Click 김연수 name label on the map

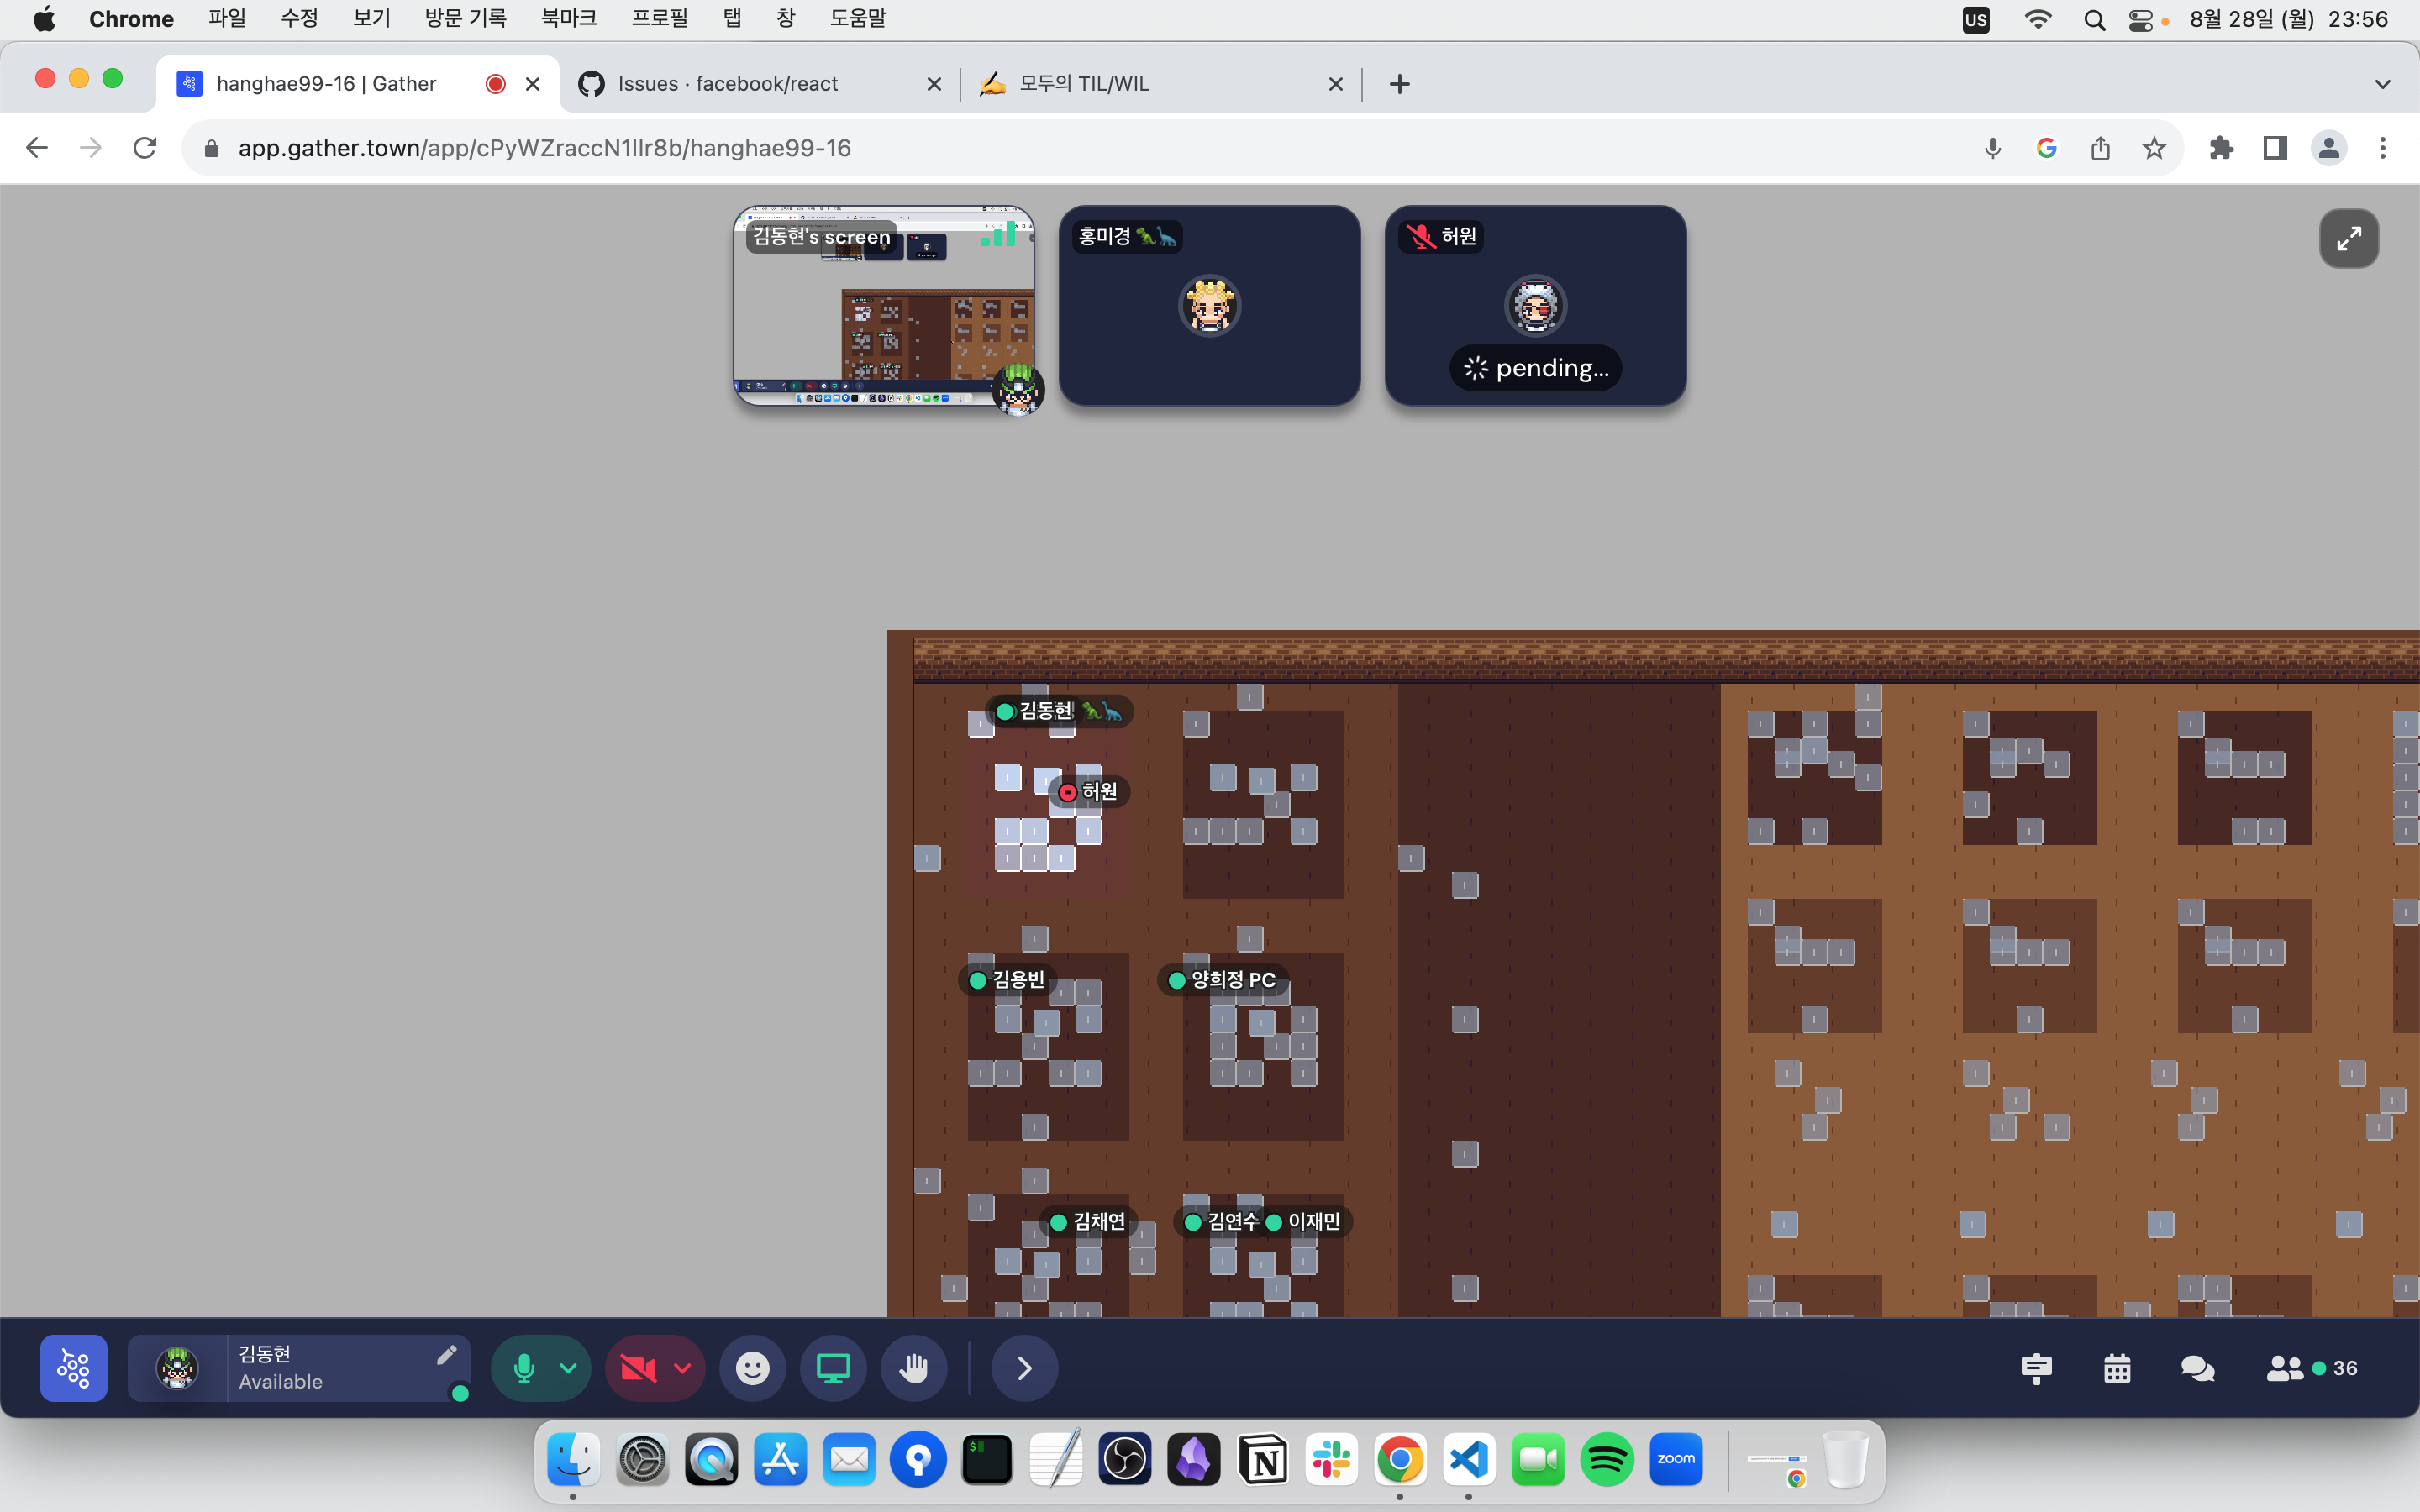coord(1222,1221)
